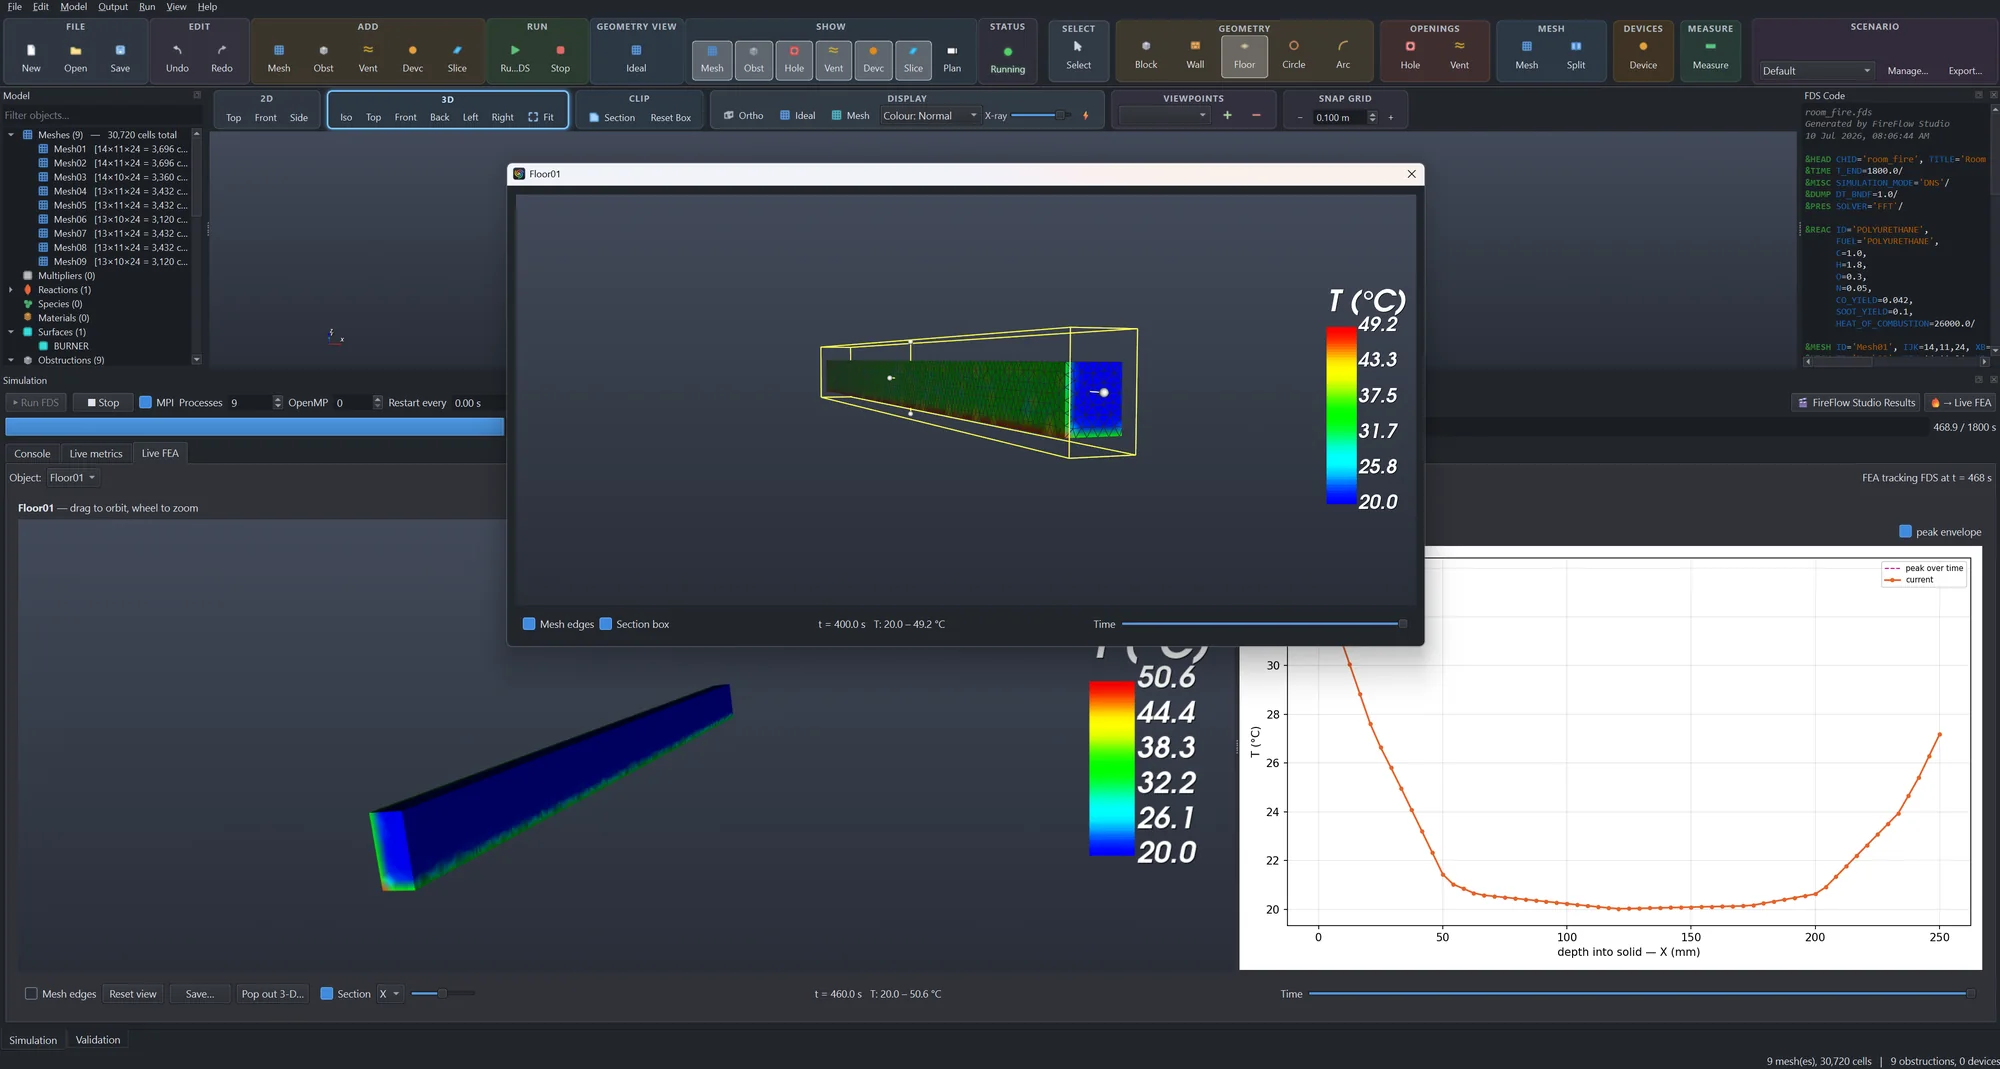
Task: Toggle Ortho projection in DISPLAY
Action: (x=743, y=116)
